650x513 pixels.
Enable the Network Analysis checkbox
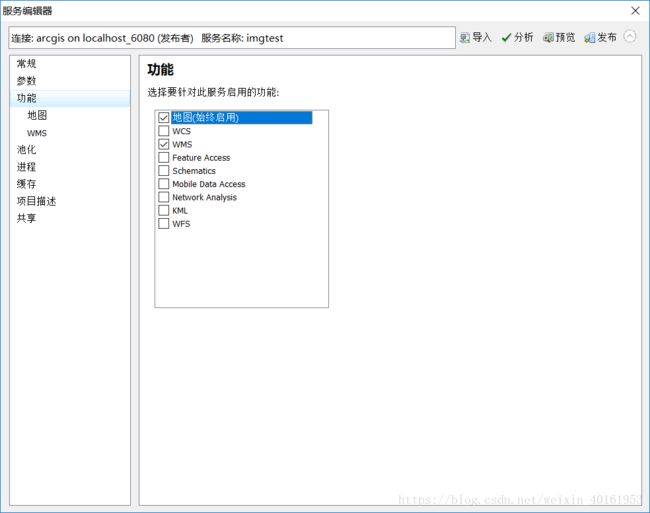pyautogui.click(x=164, y=197)
